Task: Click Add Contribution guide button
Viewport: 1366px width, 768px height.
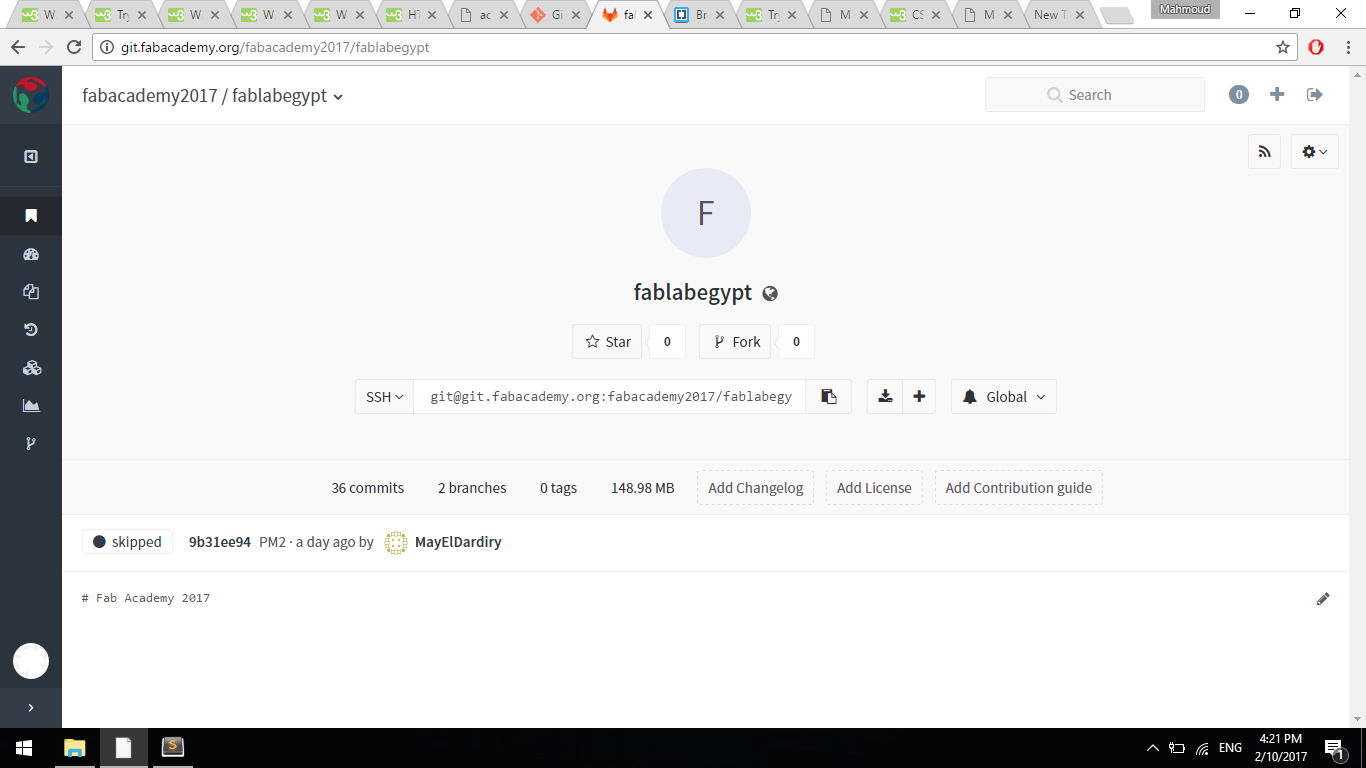Action: click(x=1019, y=488)
